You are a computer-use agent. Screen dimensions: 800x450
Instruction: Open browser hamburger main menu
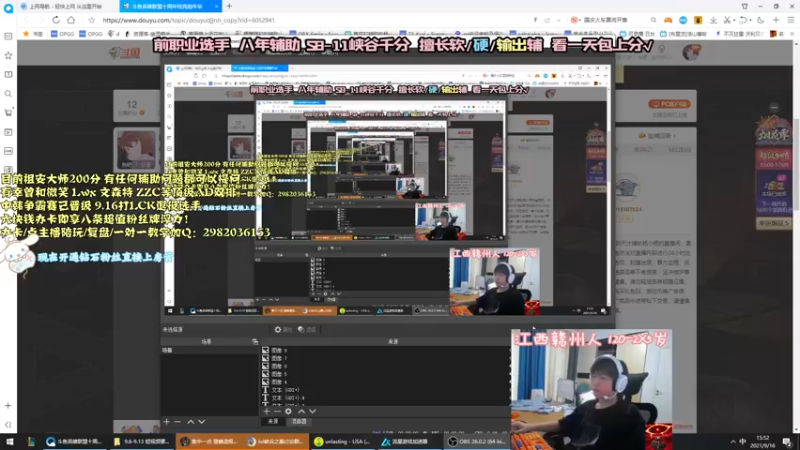point(791,20)
